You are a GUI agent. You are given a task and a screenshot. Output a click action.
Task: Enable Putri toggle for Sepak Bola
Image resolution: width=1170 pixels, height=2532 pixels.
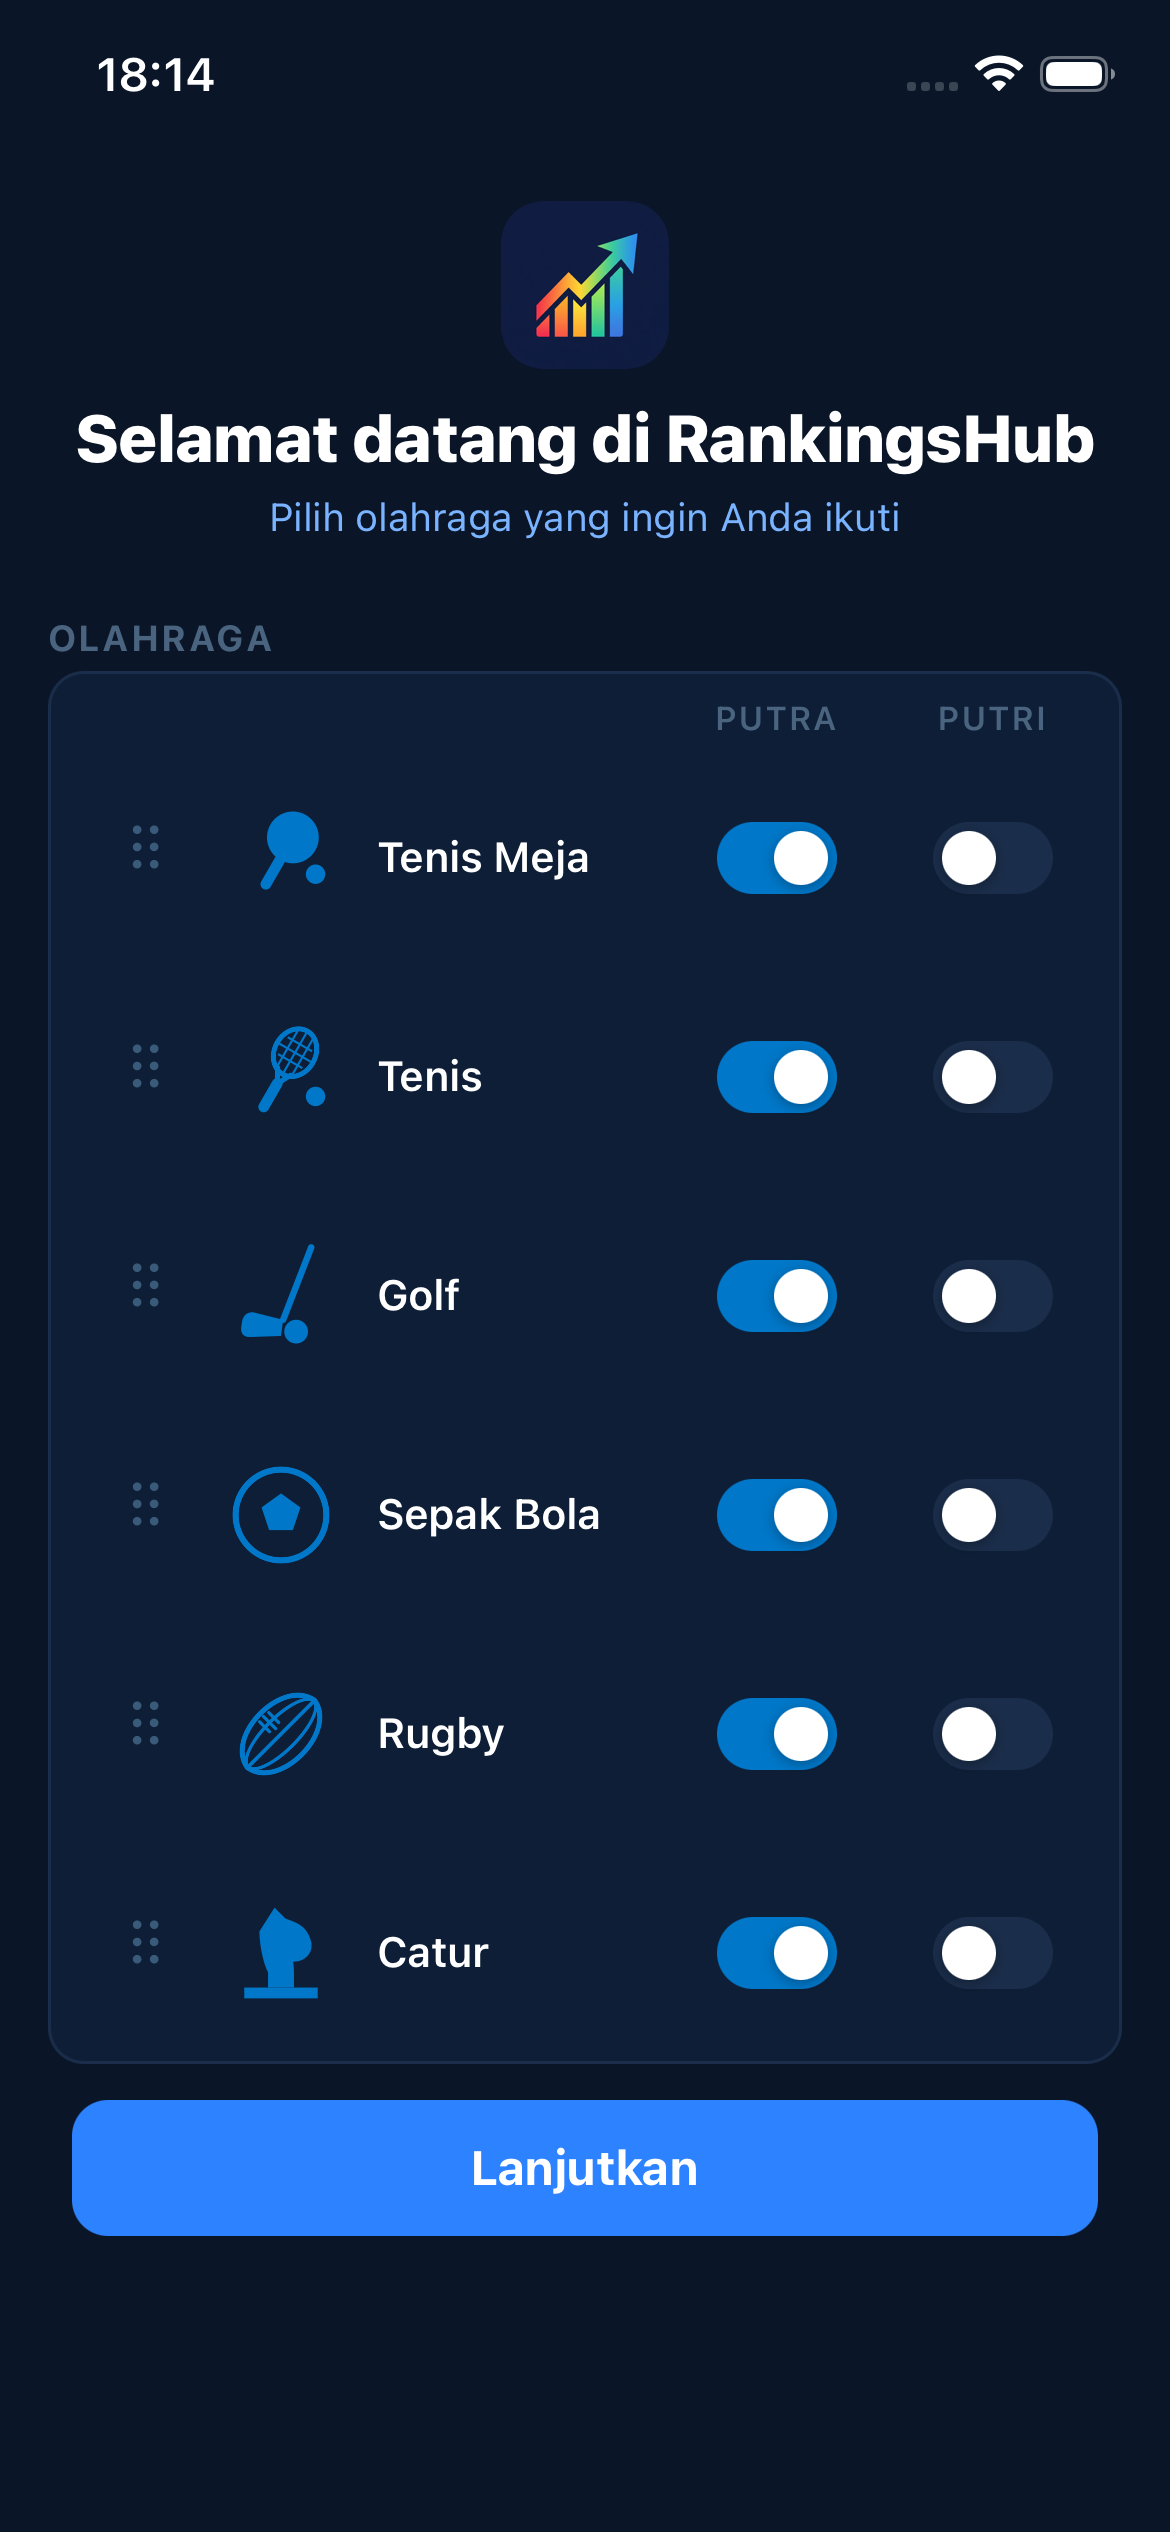click(x=992, y=1515)
